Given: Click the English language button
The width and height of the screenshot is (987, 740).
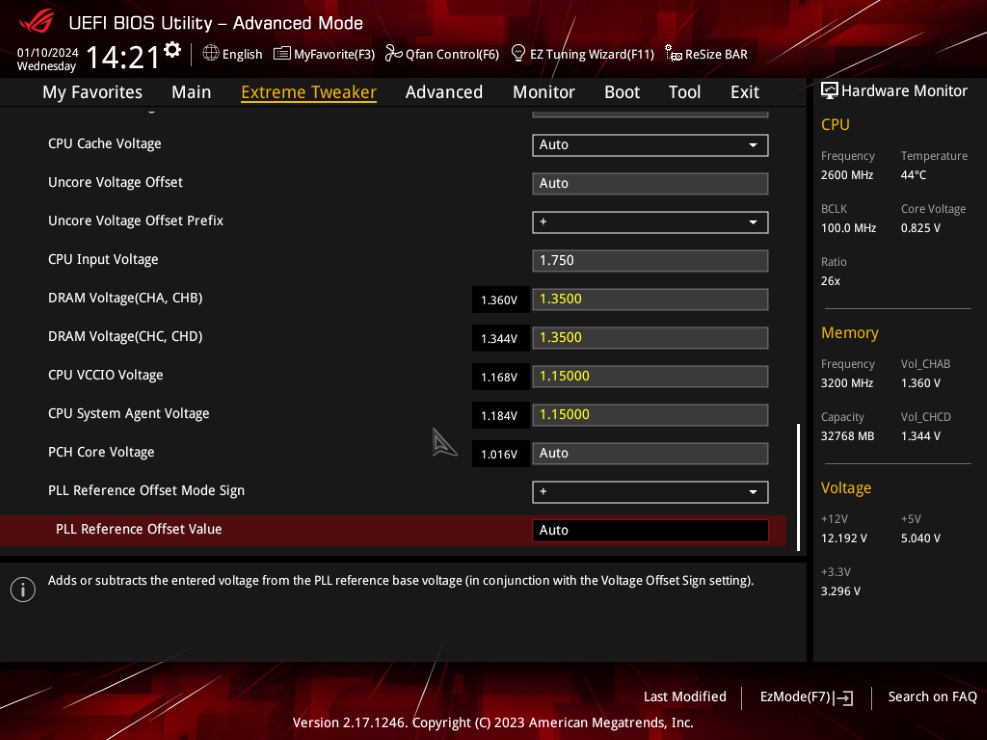Looking at the screenshot, I should coord(242,54).
